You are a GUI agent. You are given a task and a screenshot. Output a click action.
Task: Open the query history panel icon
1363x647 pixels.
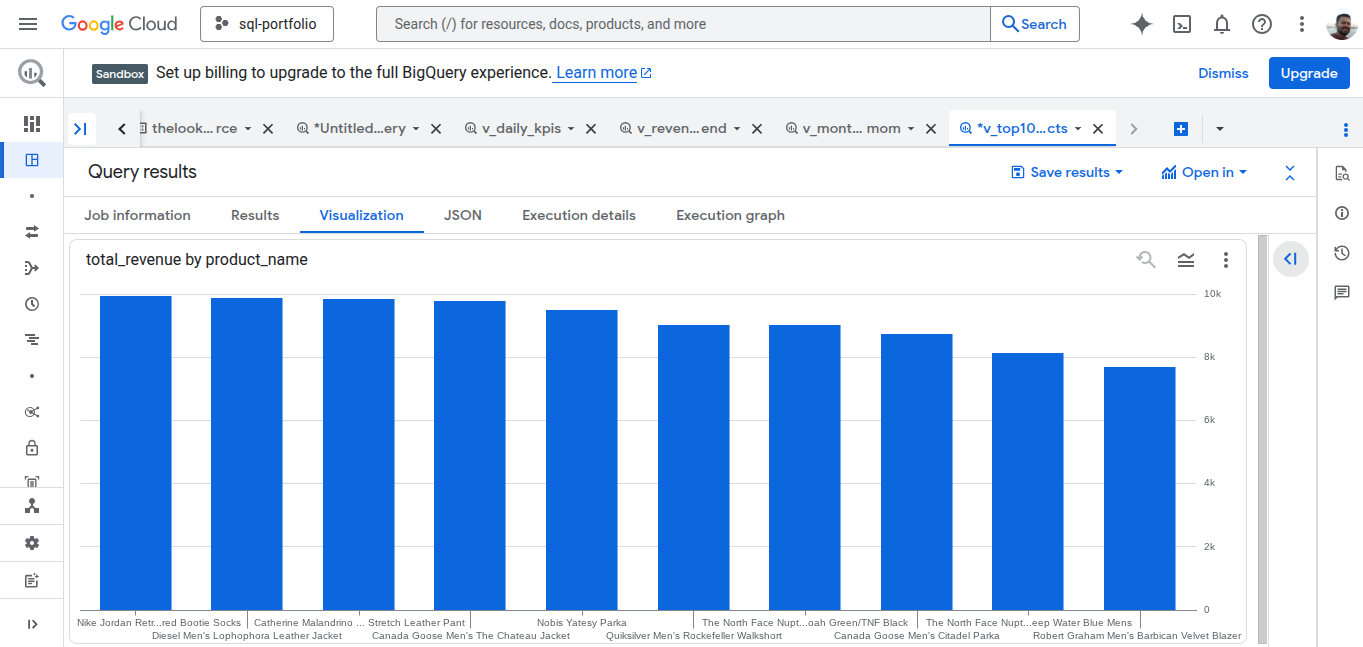pos(1341,253)
